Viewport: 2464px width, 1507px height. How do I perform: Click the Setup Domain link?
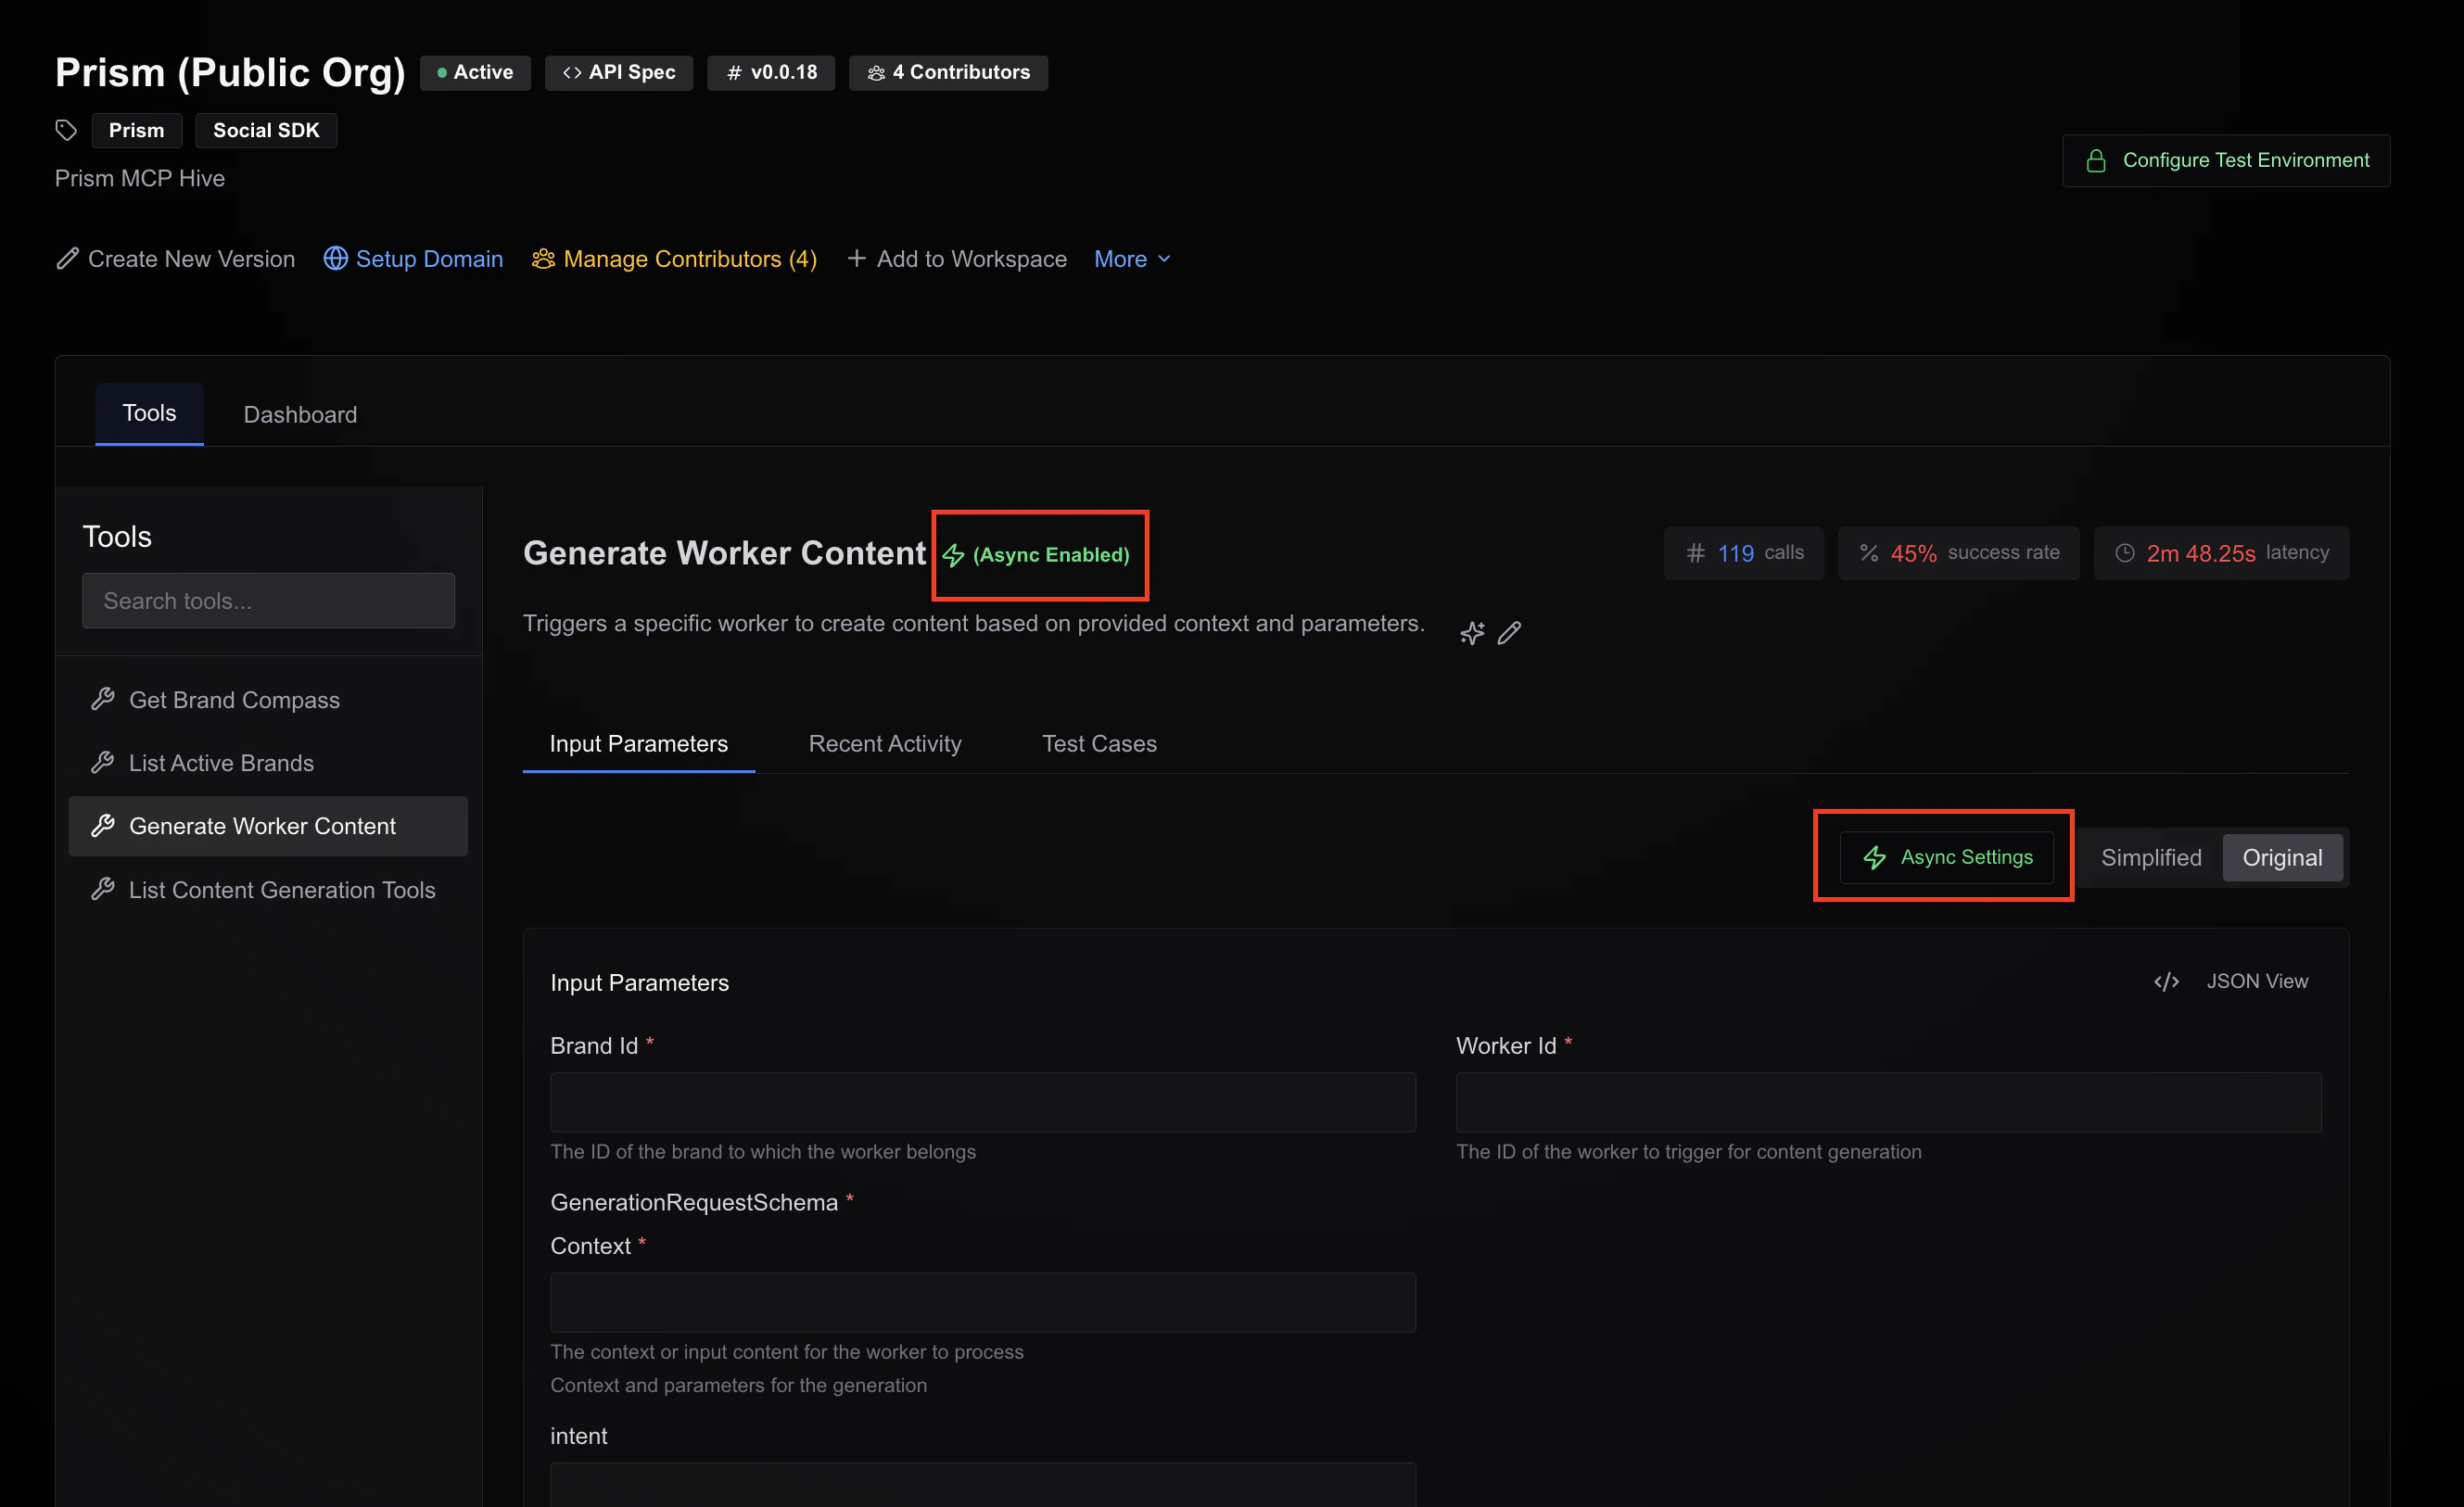click(x=413, y=259)
